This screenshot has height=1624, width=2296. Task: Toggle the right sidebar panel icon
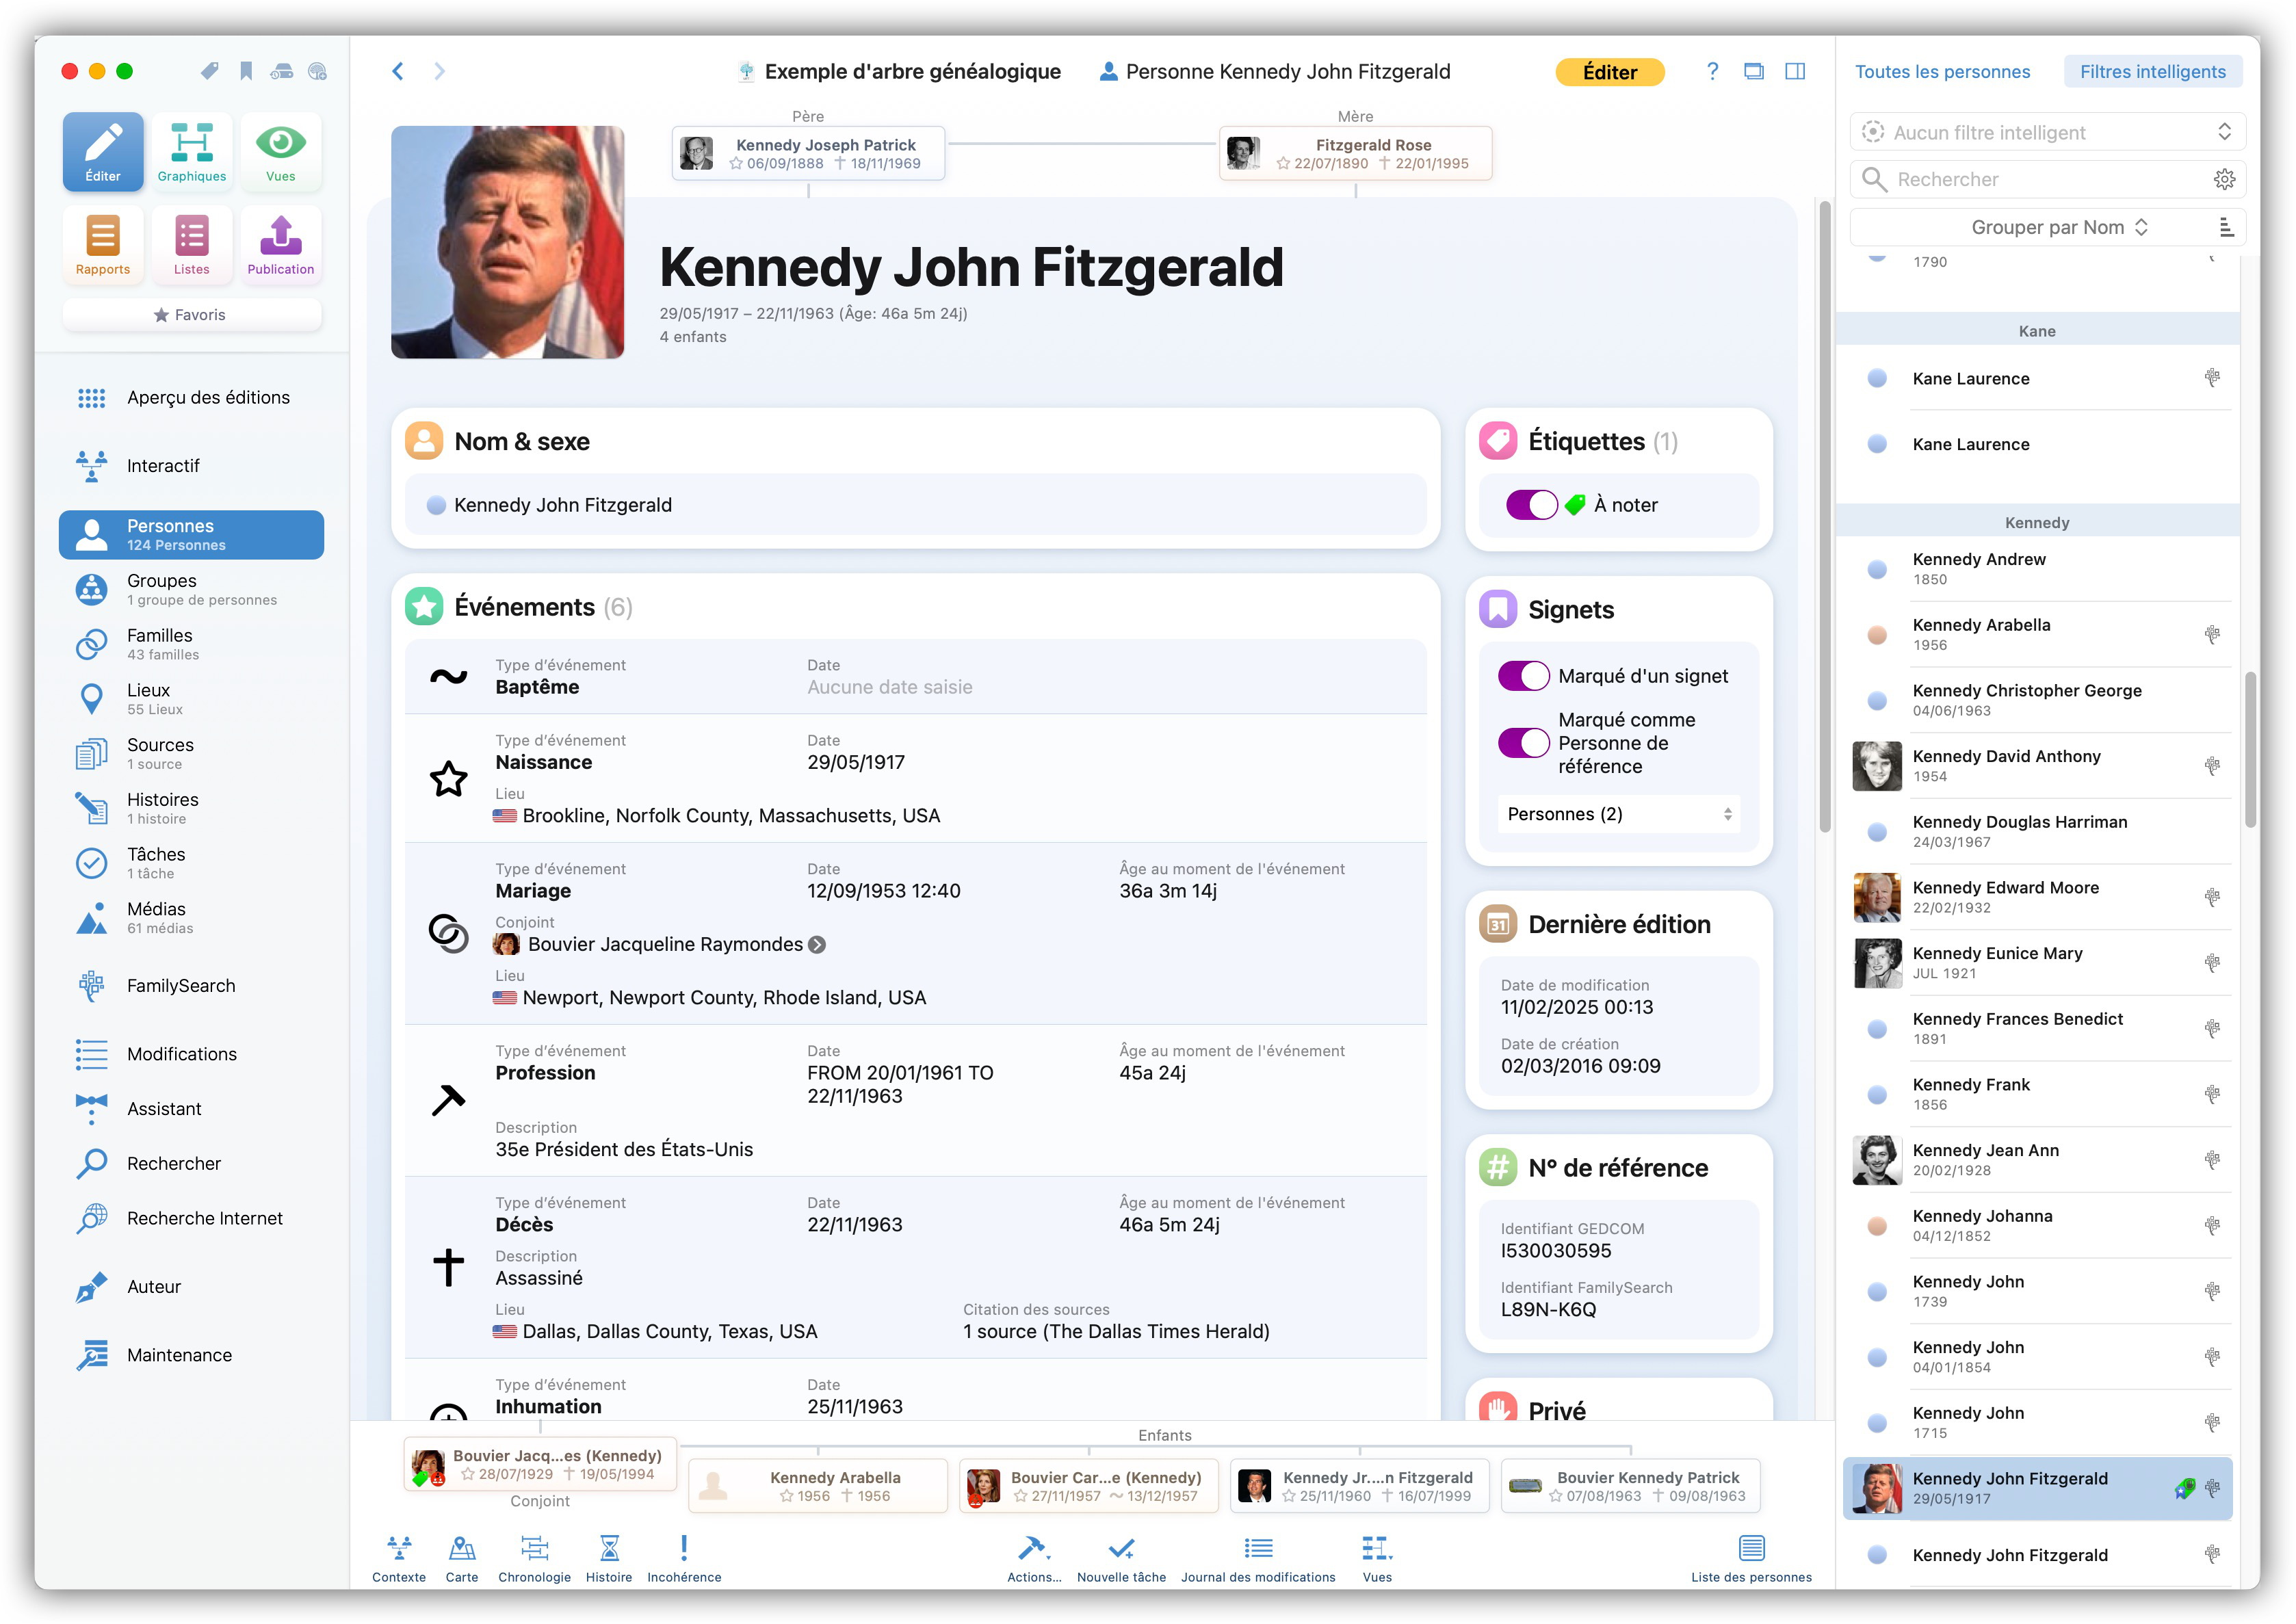pyautogui.click(x=1795, y=71)
